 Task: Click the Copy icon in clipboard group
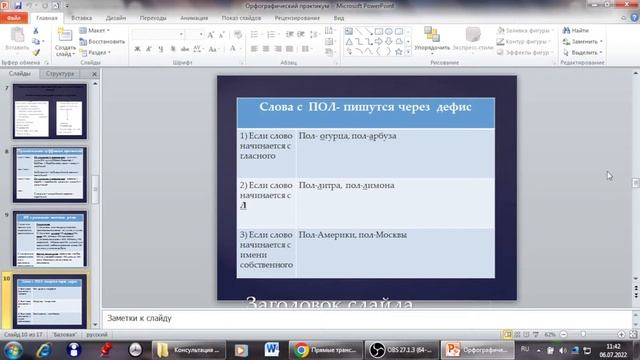tap(36, 41)
